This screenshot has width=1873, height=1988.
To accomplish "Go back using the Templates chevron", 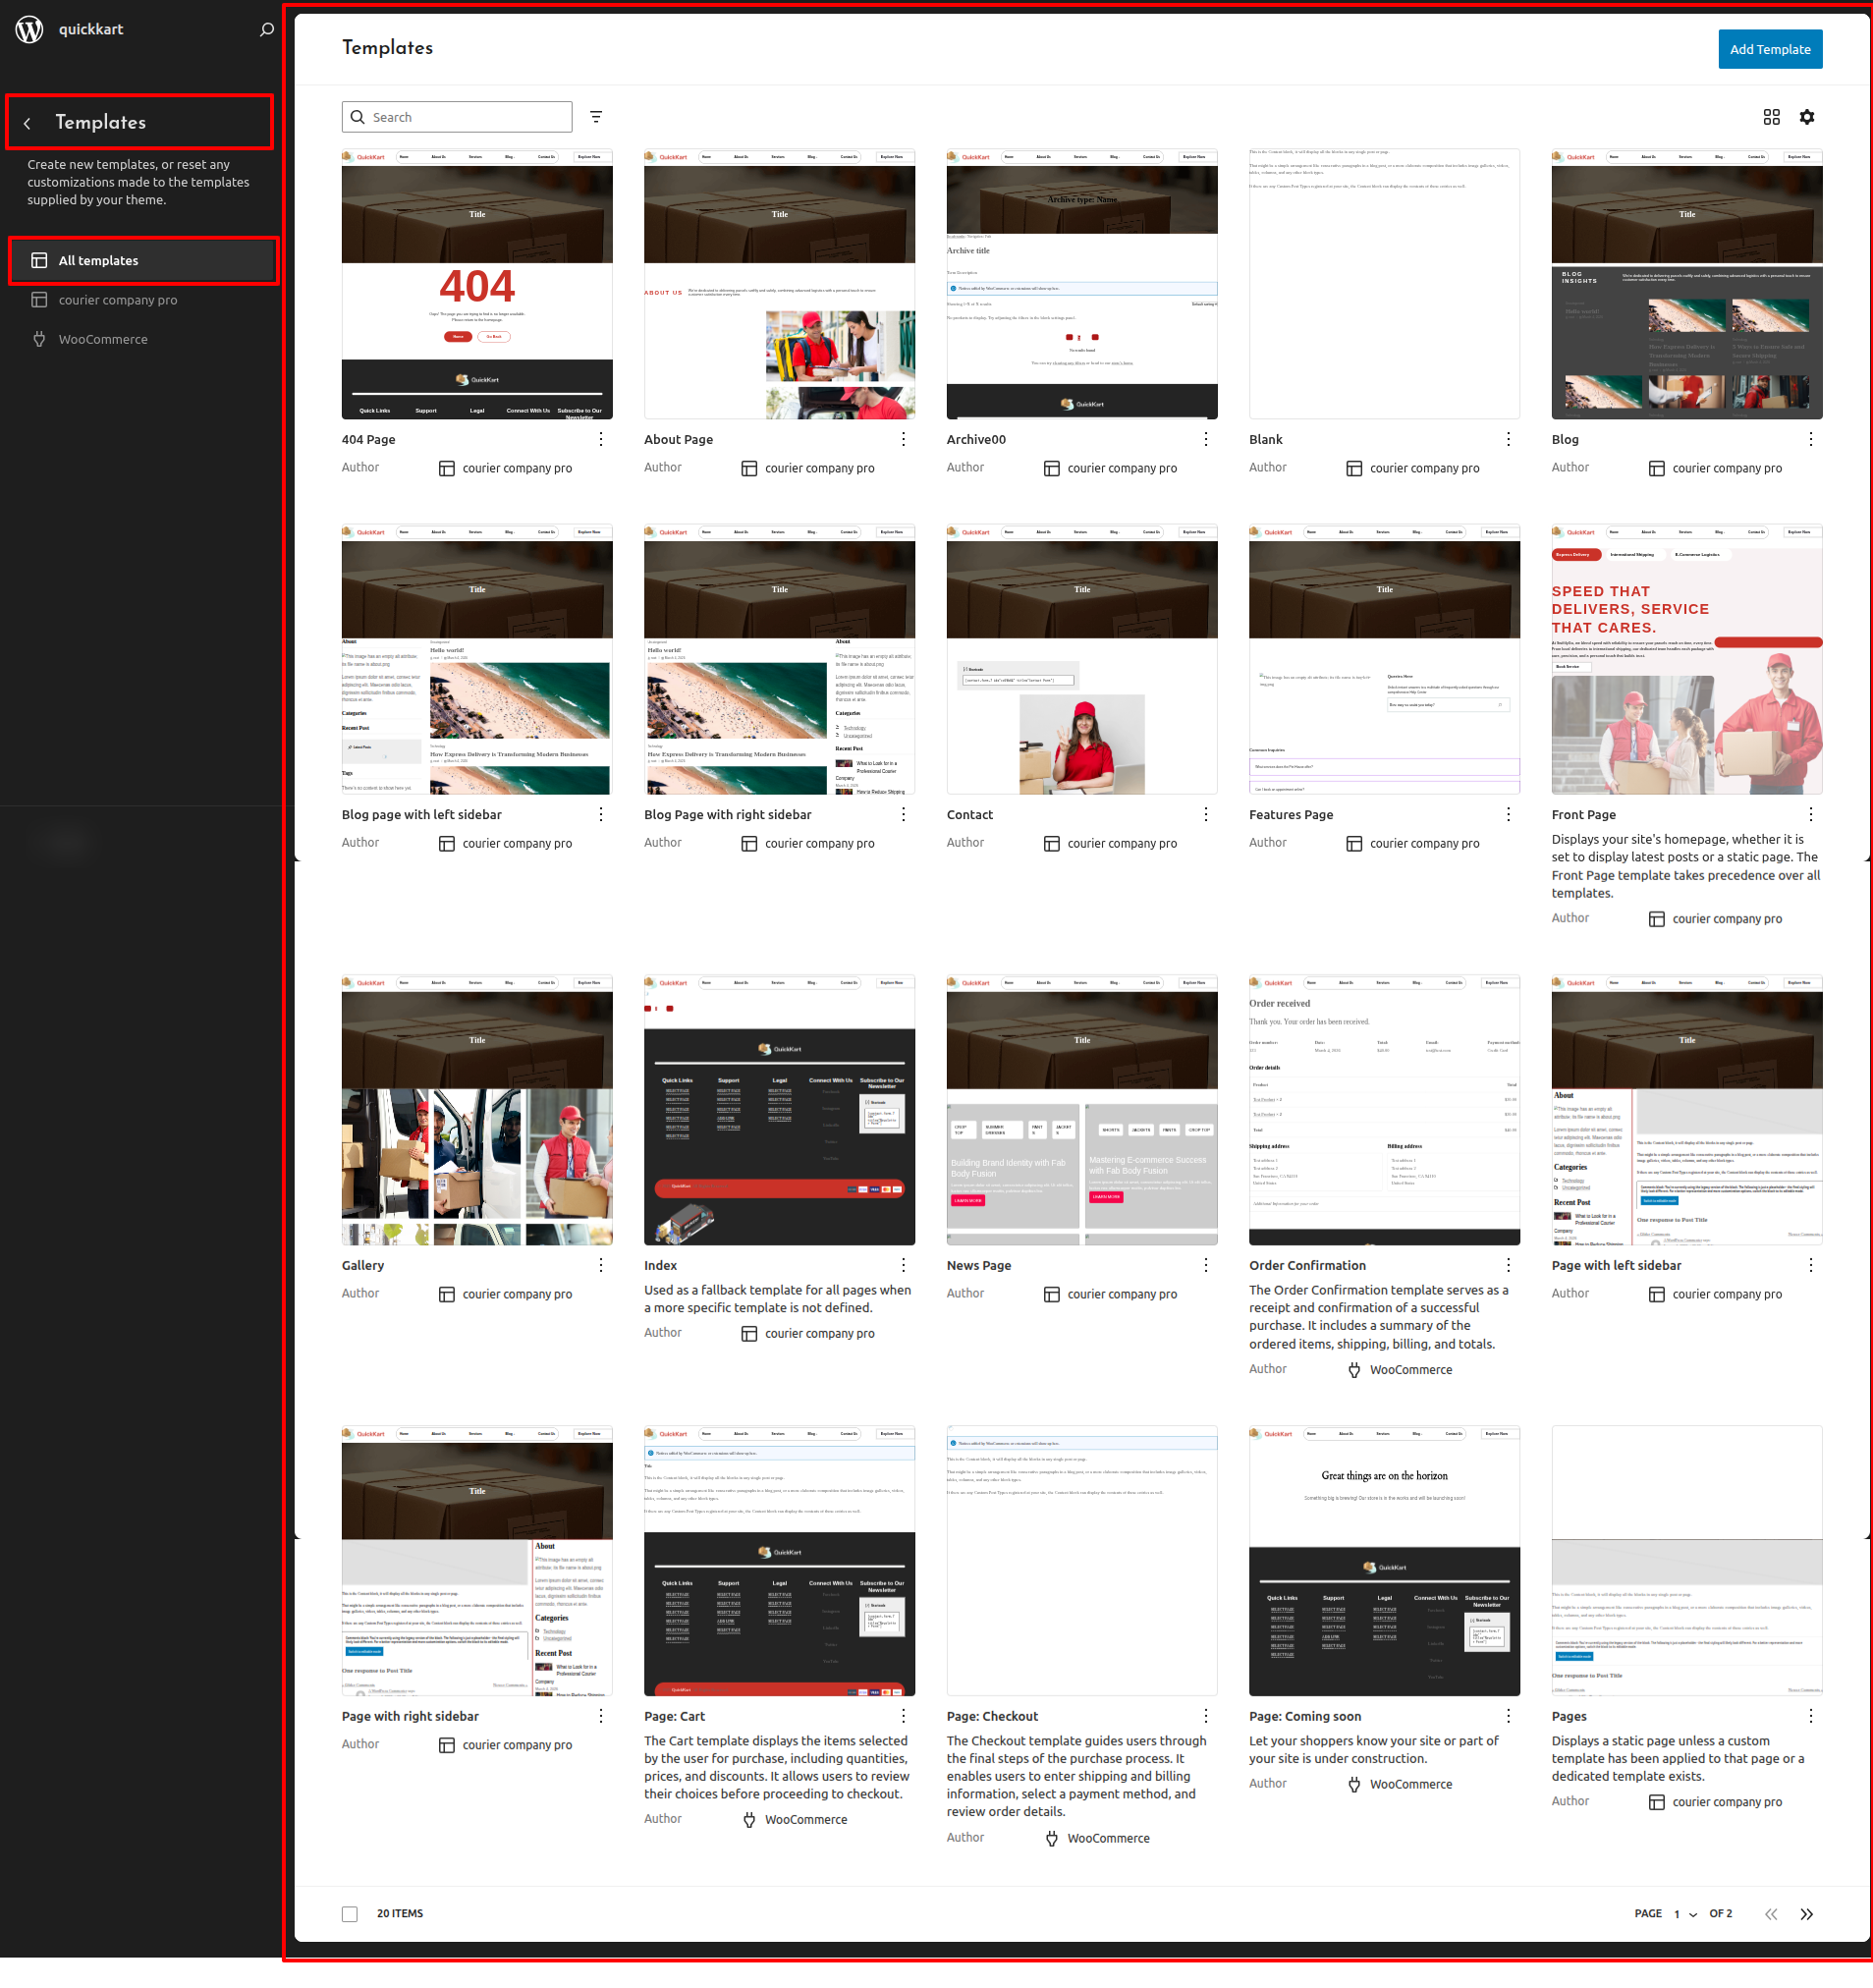I will click(x=28, y=123).
